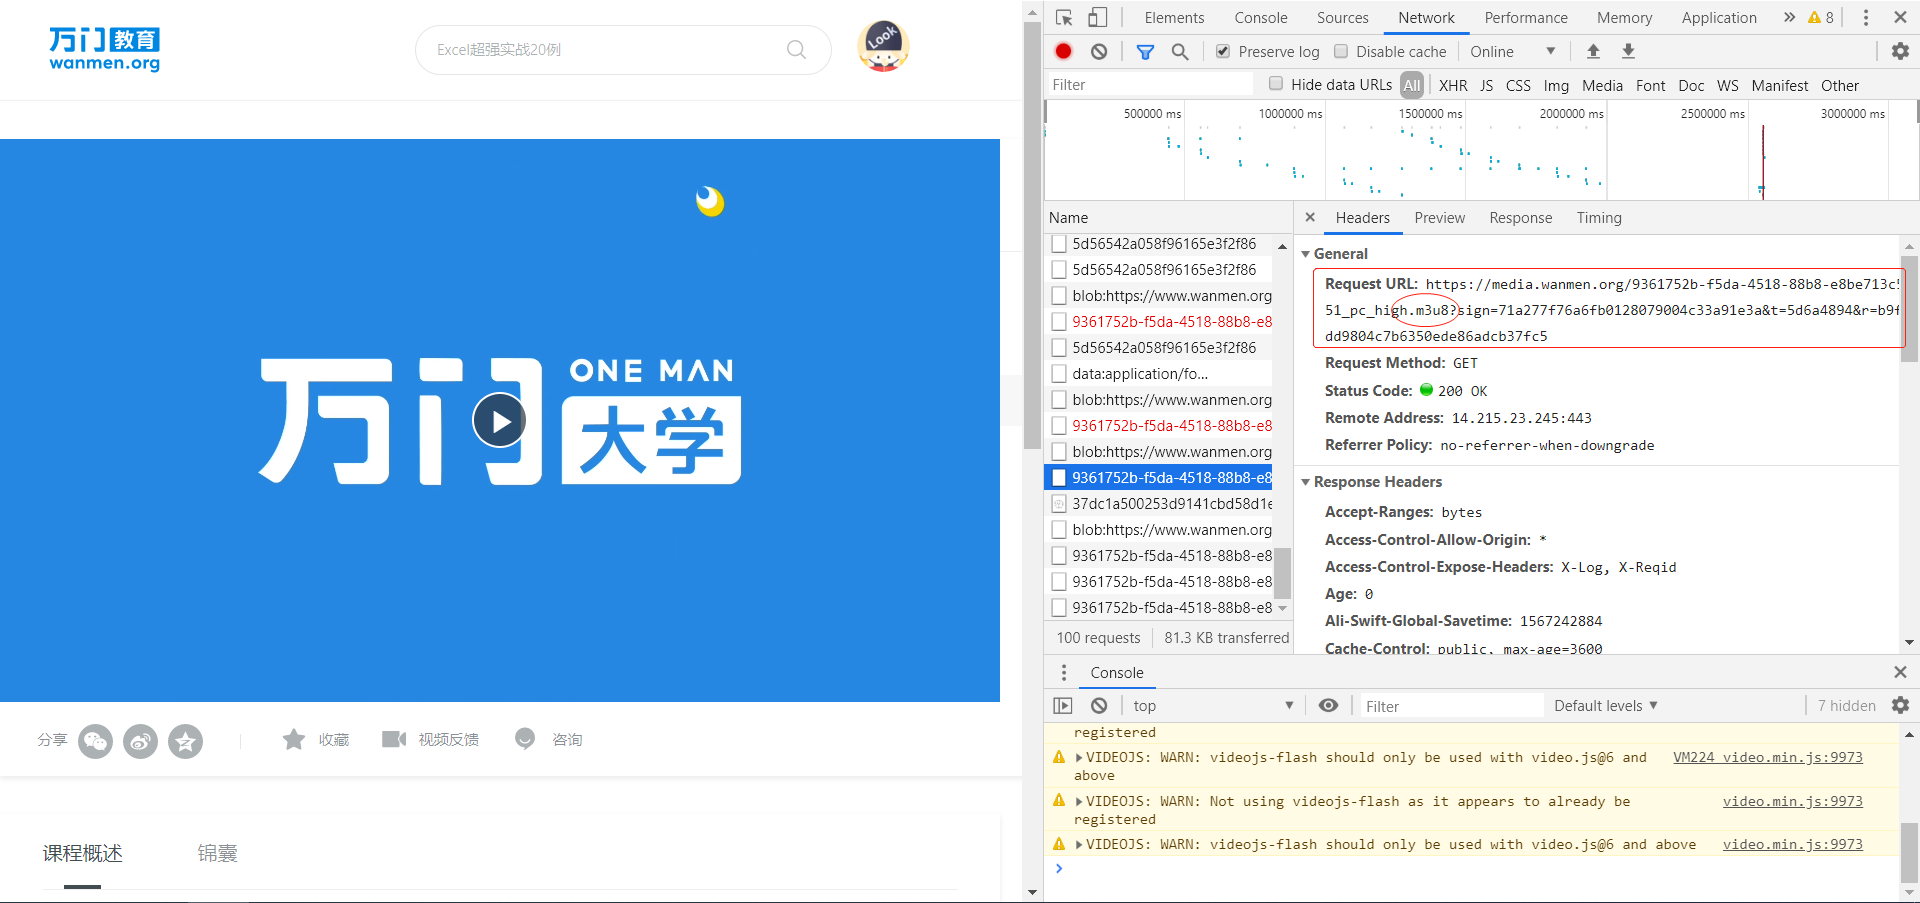
Task: Share via Weibo icon
Action: click(140, 741)
